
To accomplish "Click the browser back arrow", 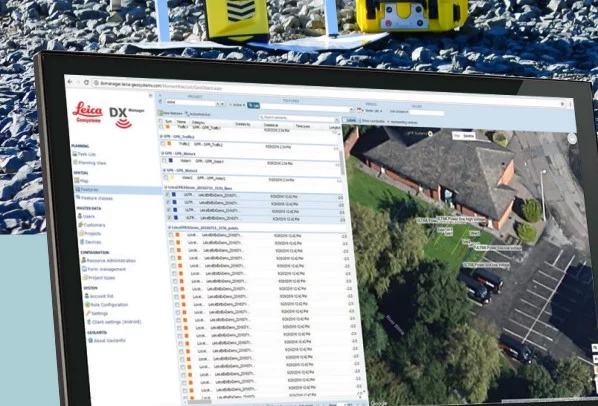I will (x=70, y=82).
